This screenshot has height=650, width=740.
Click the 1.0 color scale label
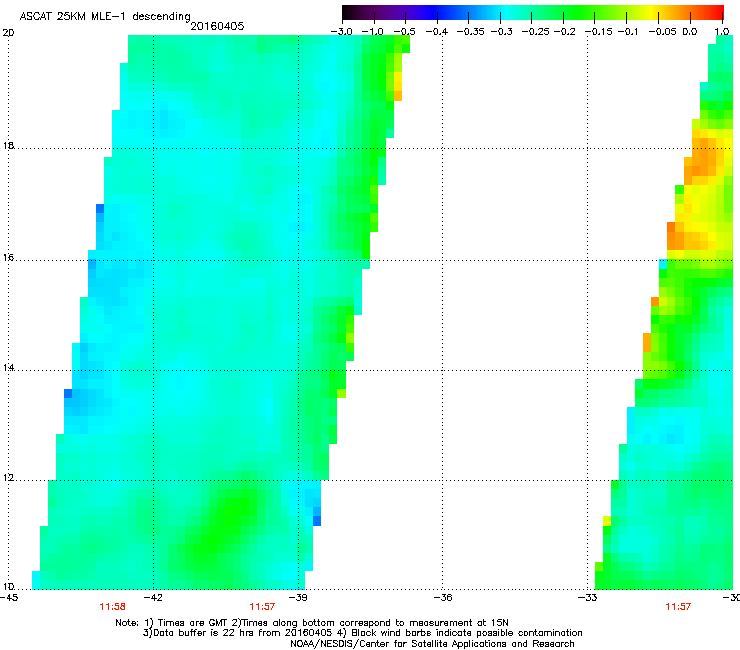(x=722, y=32)
